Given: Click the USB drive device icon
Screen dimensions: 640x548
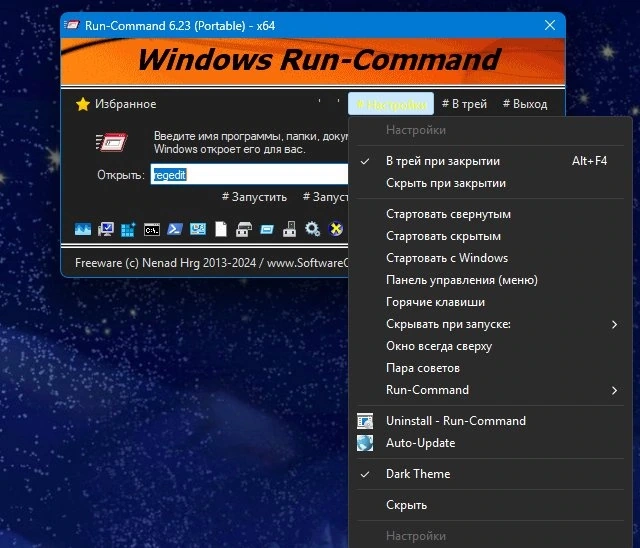Looking at the screenshot, I should click(289, 229).
